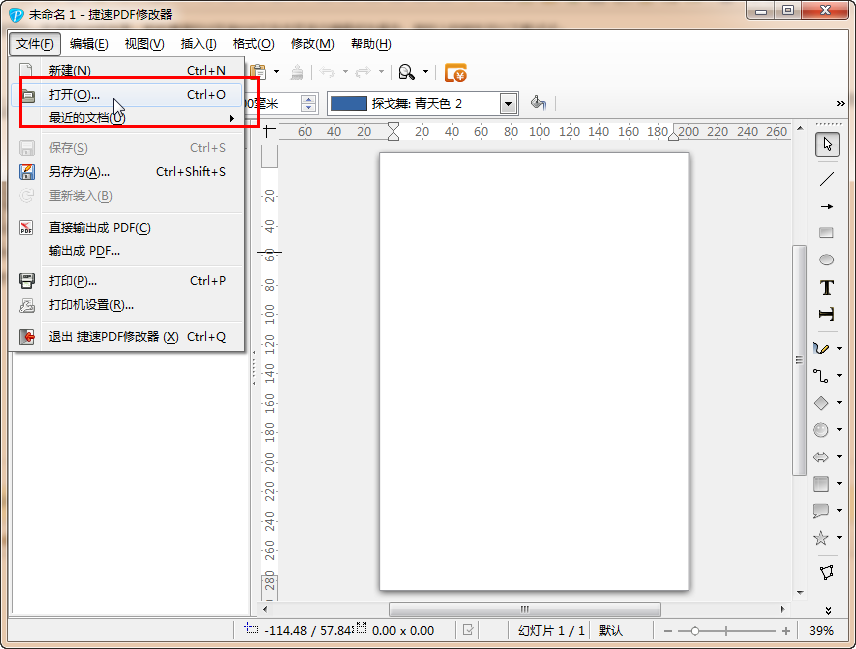Image resolution: width=856 pixels, height=649 pixels.
Task: Select the Ellipse shape tool
Action: [827, 260]
